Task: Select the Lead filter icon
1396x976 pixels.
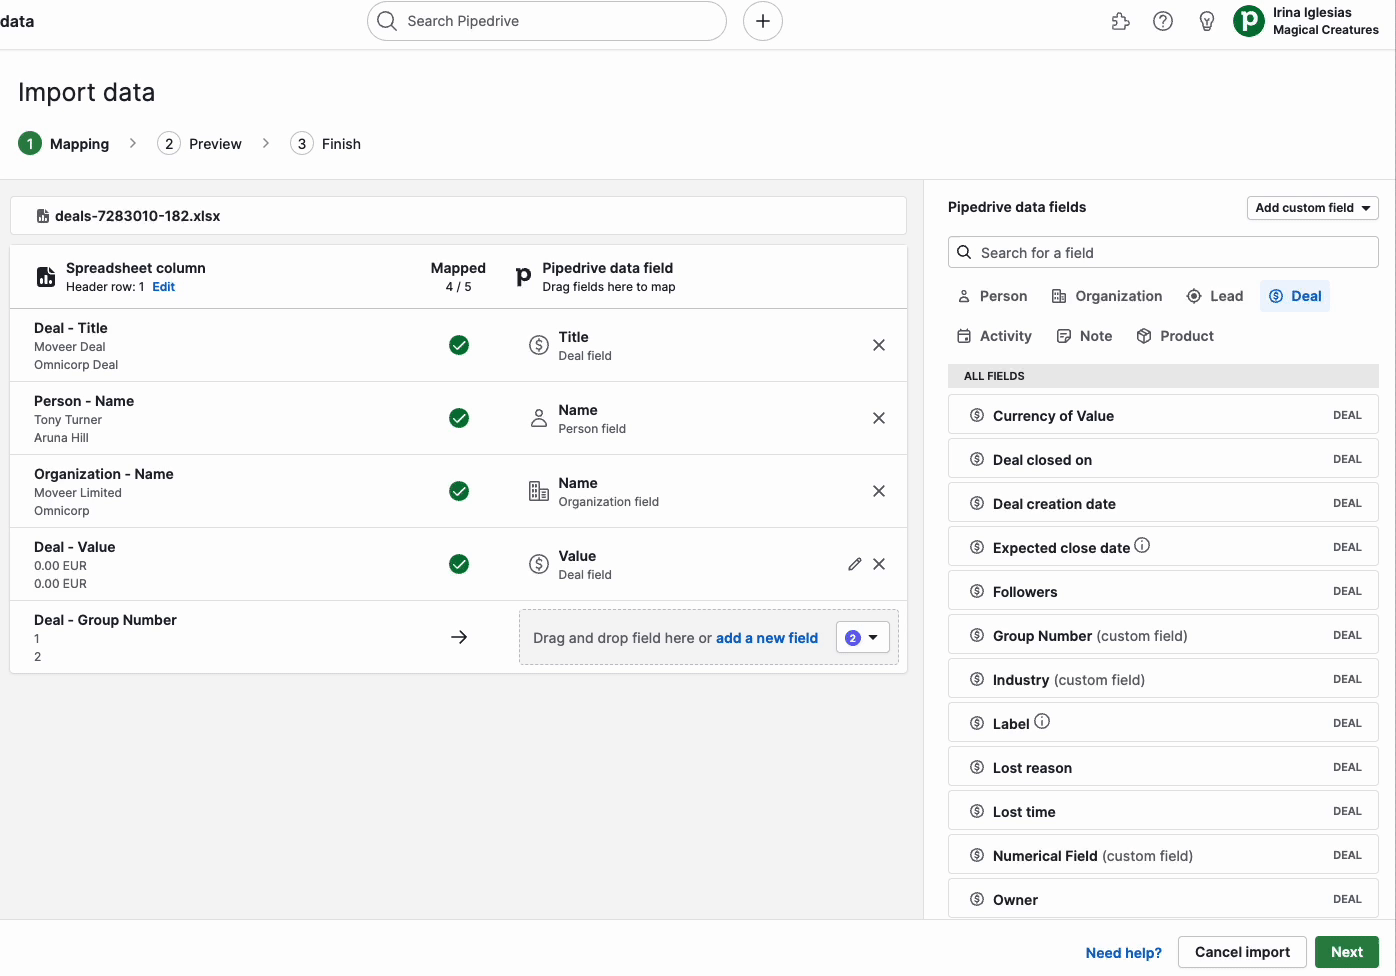Action: (x=1192, y=295)
